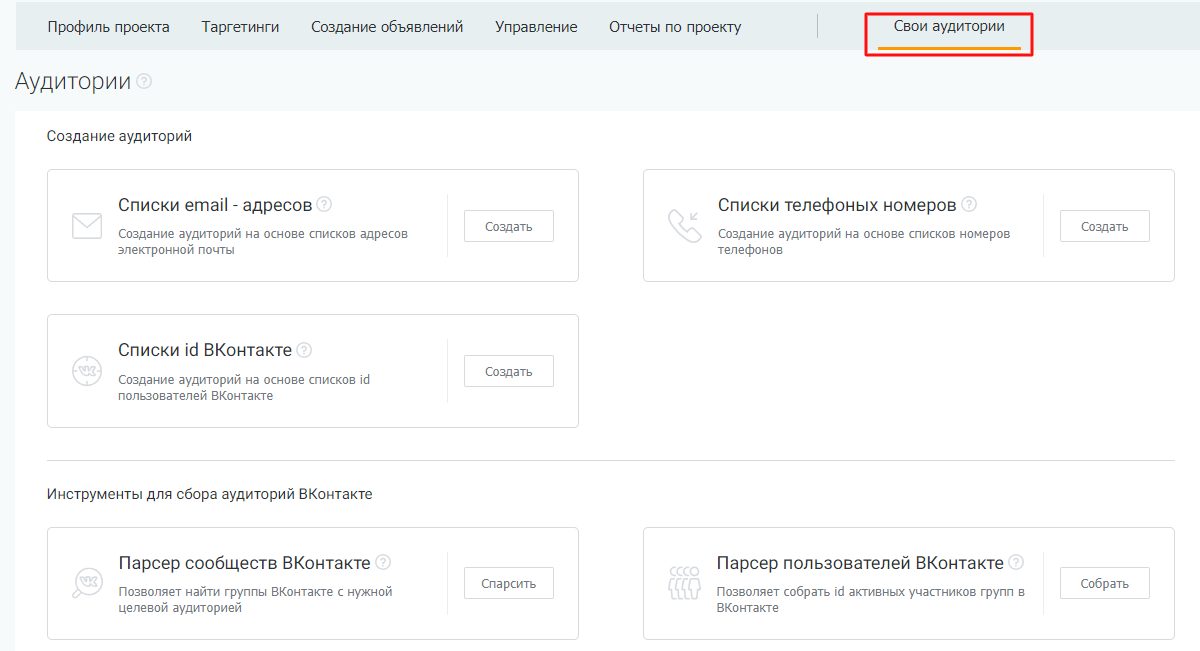This screenshot has height=651, width=1200.
Task: Click Создать for email address lists
Action: coord(509,226)
